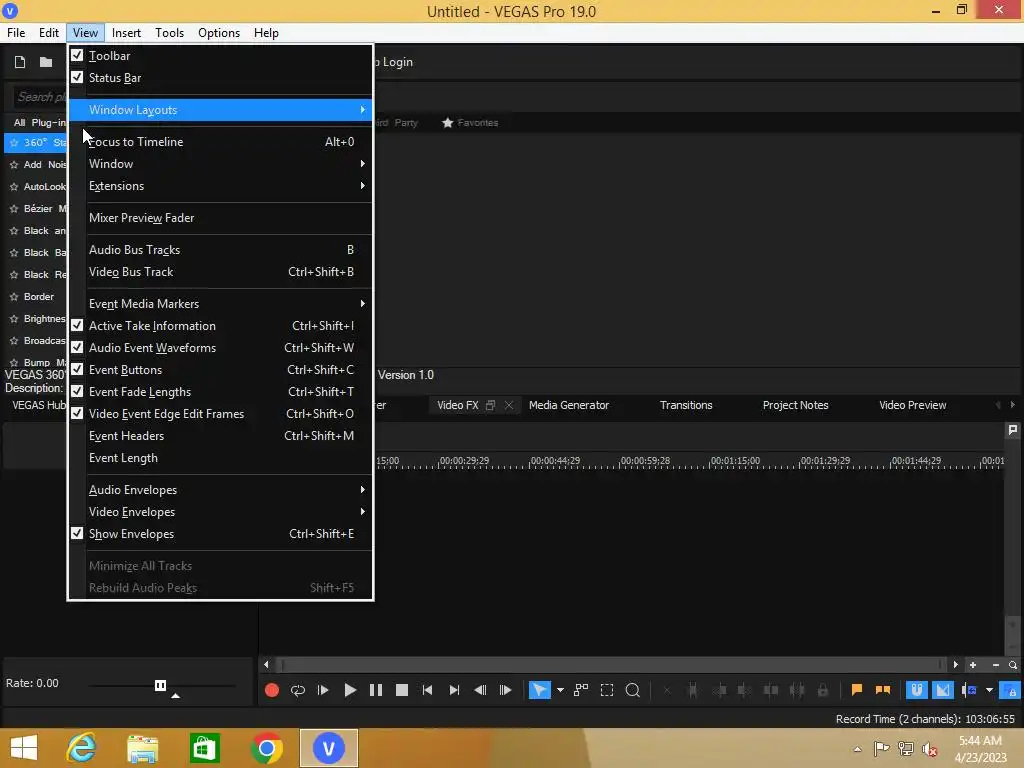
Task: Open the Options menu
Action: click(219, 33)
